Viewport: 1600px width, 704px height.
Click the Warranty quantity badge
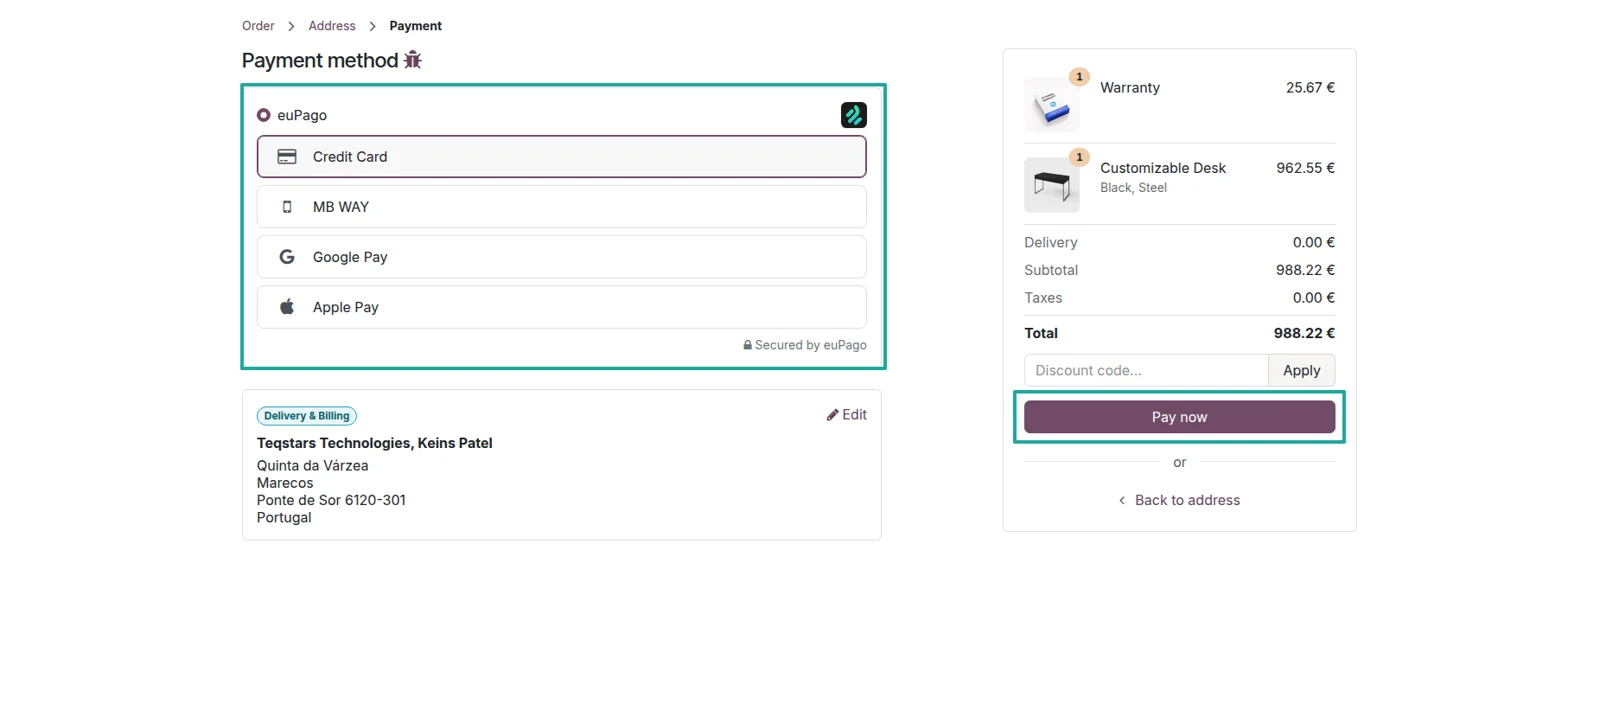tap(1079, 77)
